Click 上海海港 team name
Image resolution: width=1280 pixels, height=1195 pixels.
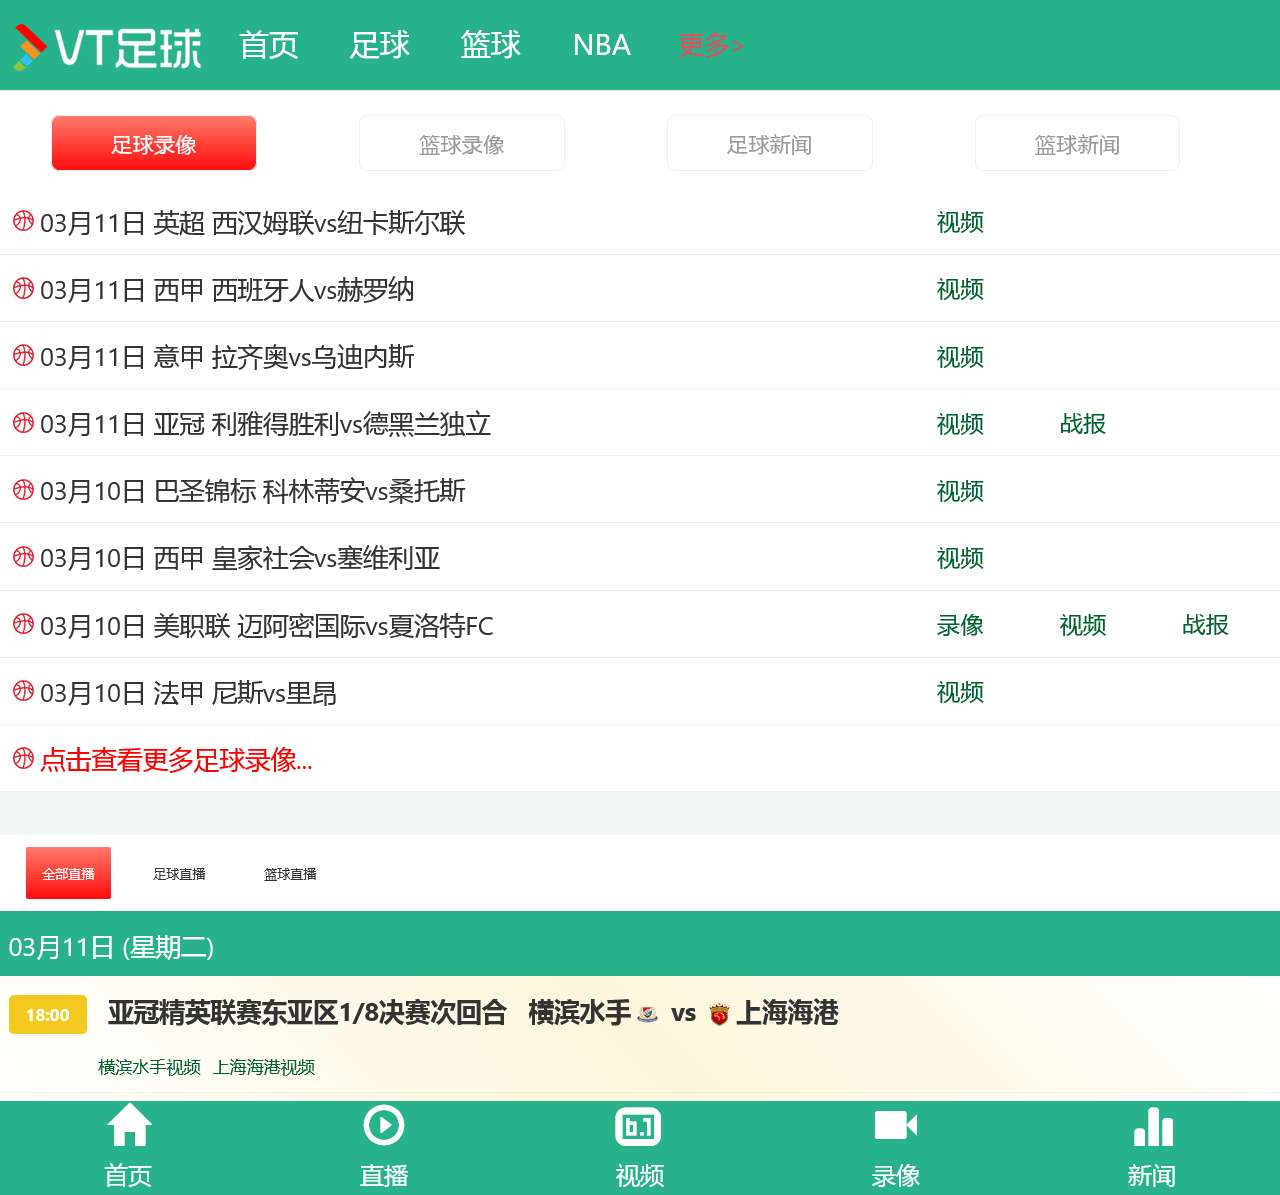[x=787, y=1013]
